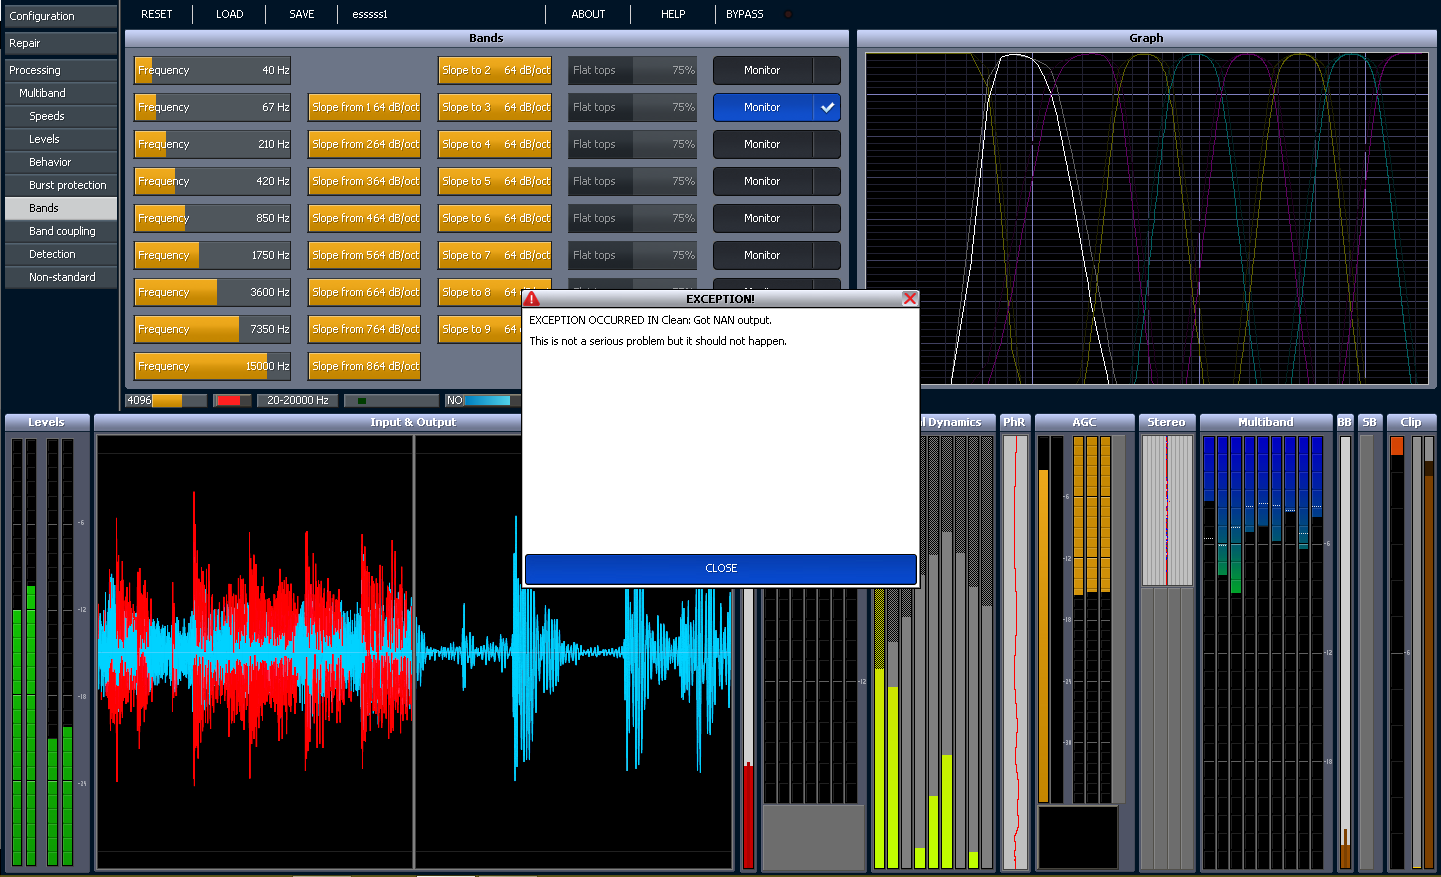1441x877 pixels.
Task: Adjust the 1750 Hz Frequency slider
Action: point(212,255)
